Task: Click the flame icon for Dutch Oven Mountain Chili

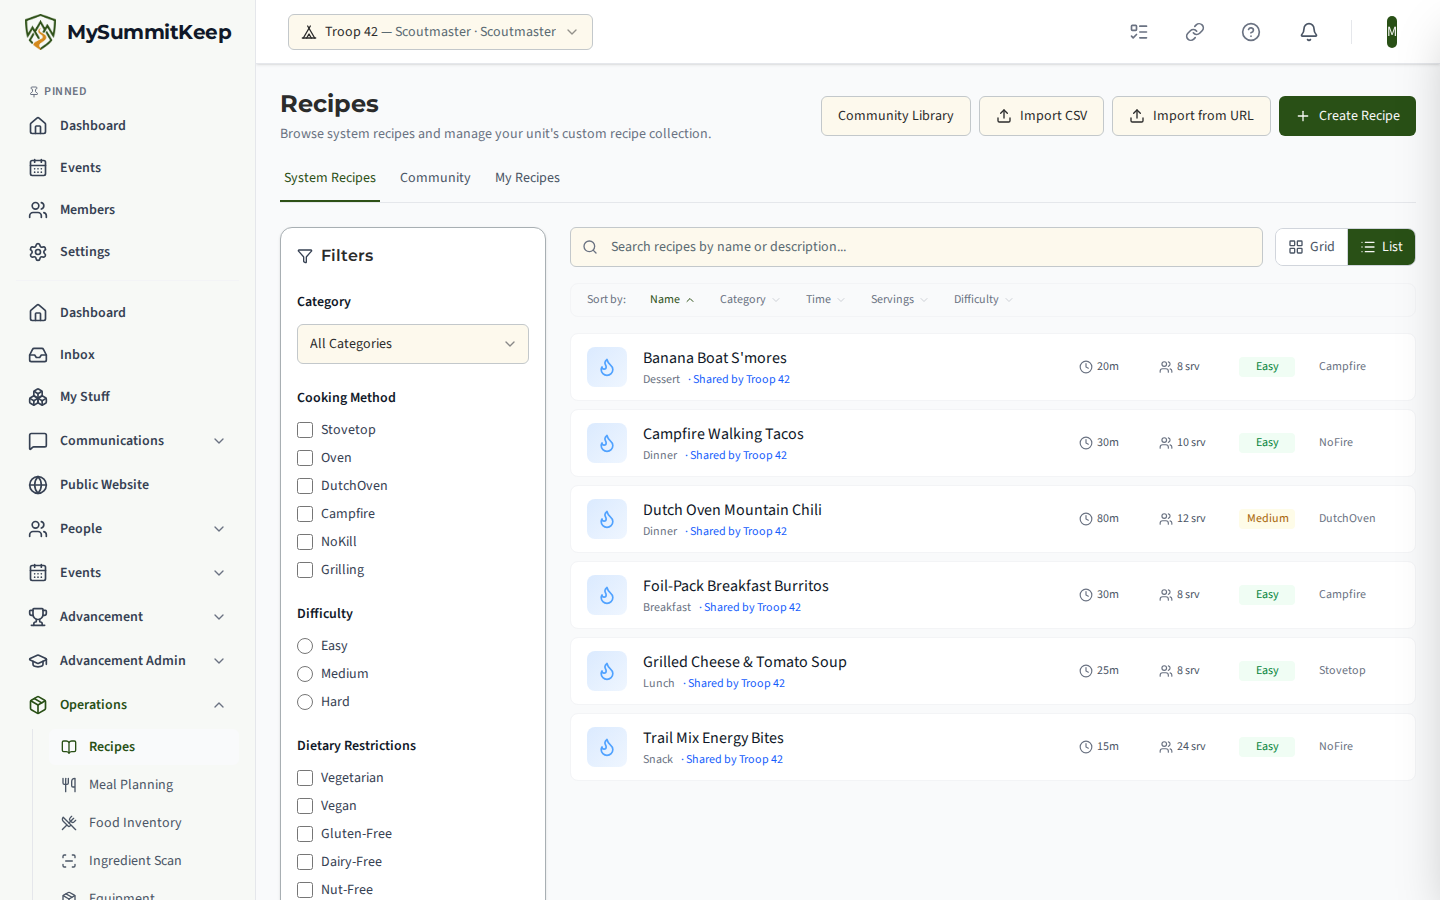Action: coord(607,519)
